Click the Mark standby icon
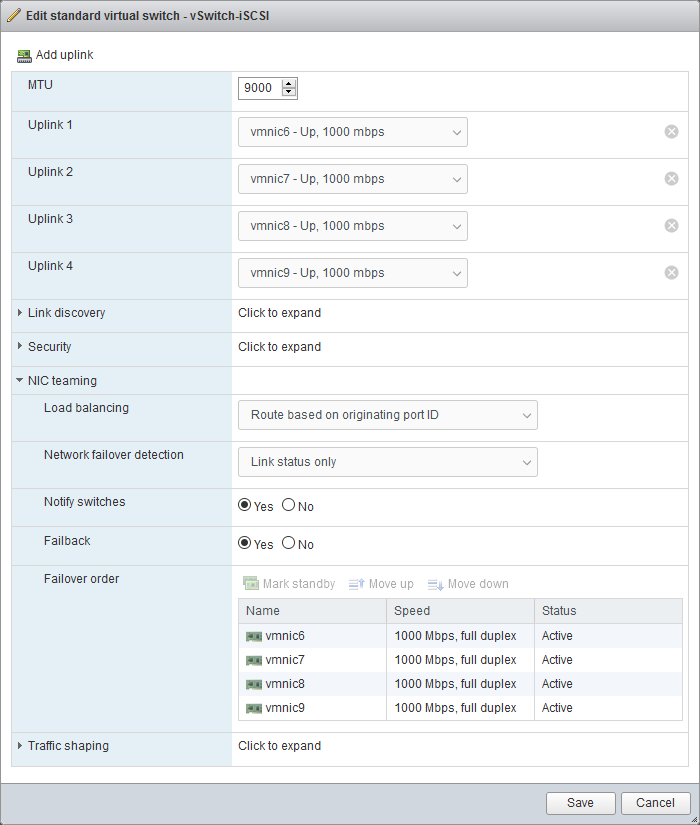The height and width of the screenshot is (825, 700). pos(251,584)
